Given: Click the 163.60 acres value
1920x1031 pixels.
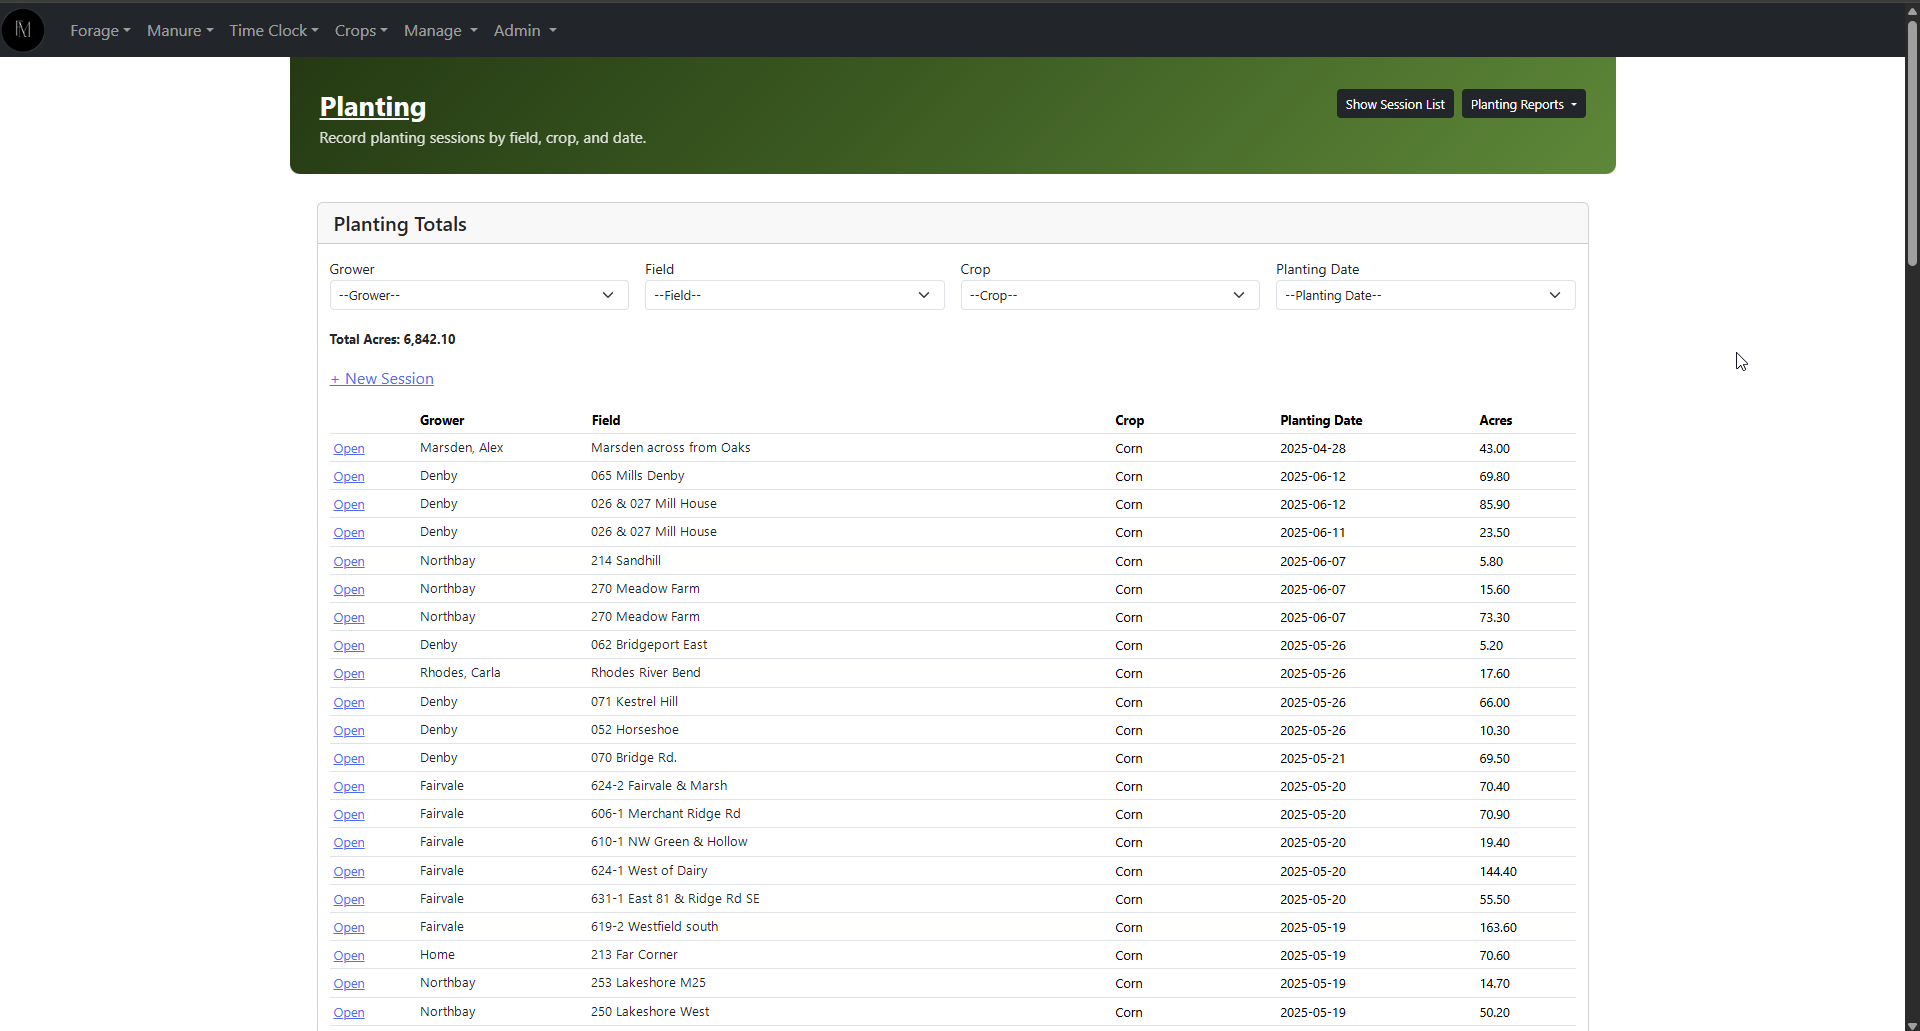Looking at the screenshot, I should pos(1498,927).
